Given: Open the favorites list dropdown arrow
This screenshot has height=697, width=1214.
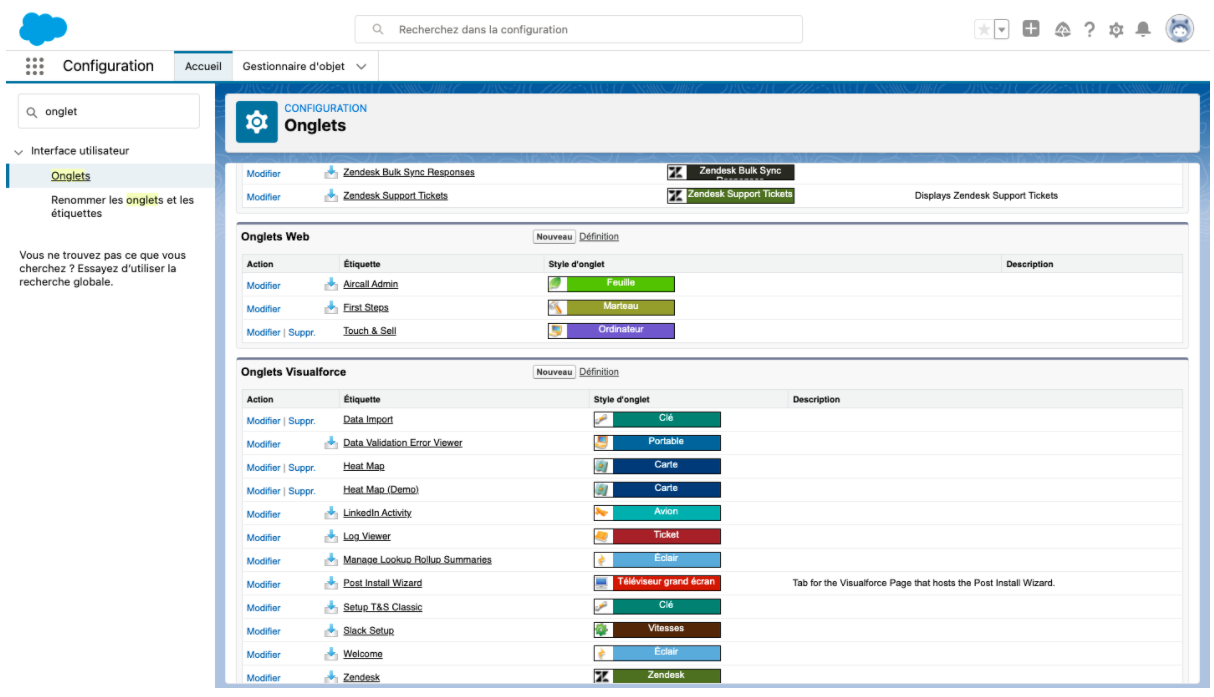Looking at the screenshot, I should coord(1002,30).
